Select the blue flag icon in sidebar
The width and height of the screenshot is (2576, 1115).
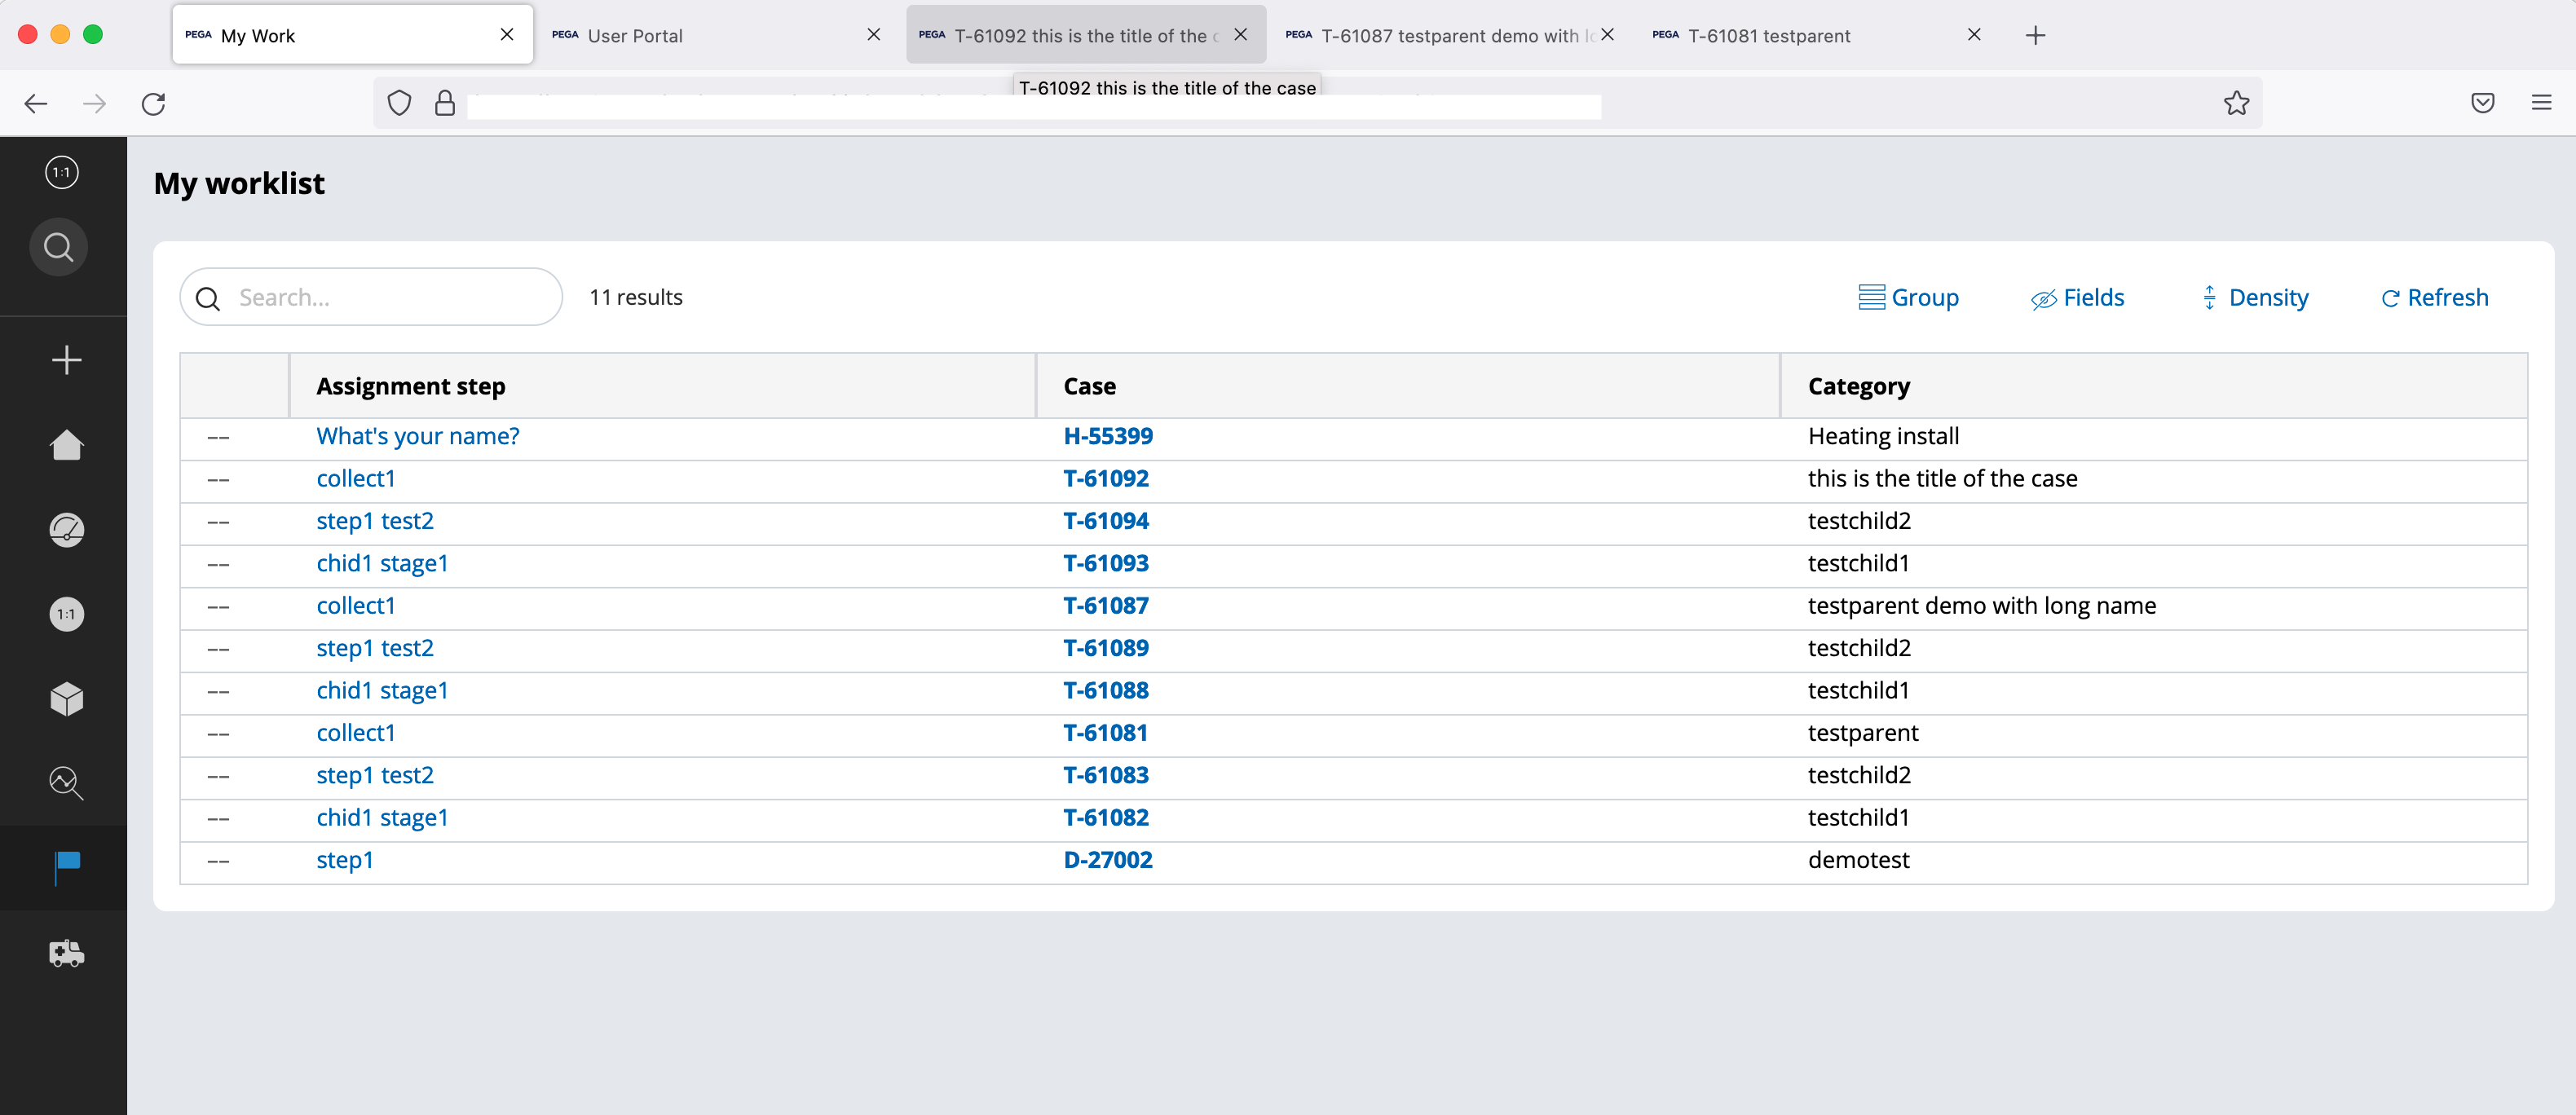[x=66, y=867]
